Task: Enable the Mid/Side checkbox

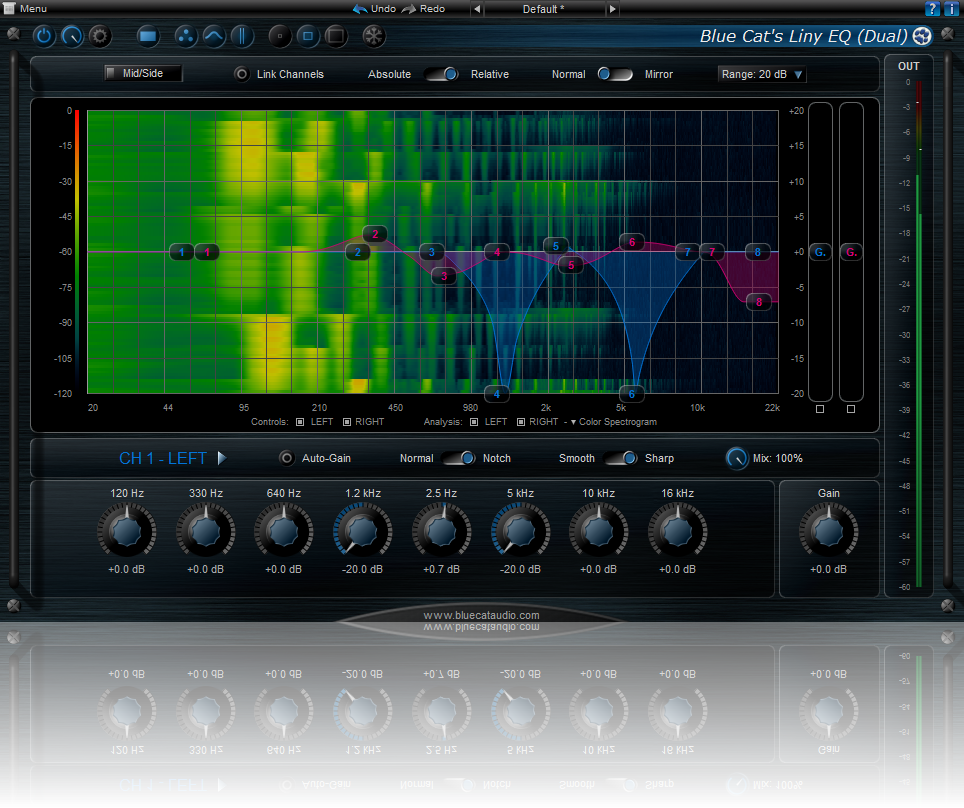Action: point(112,73)
